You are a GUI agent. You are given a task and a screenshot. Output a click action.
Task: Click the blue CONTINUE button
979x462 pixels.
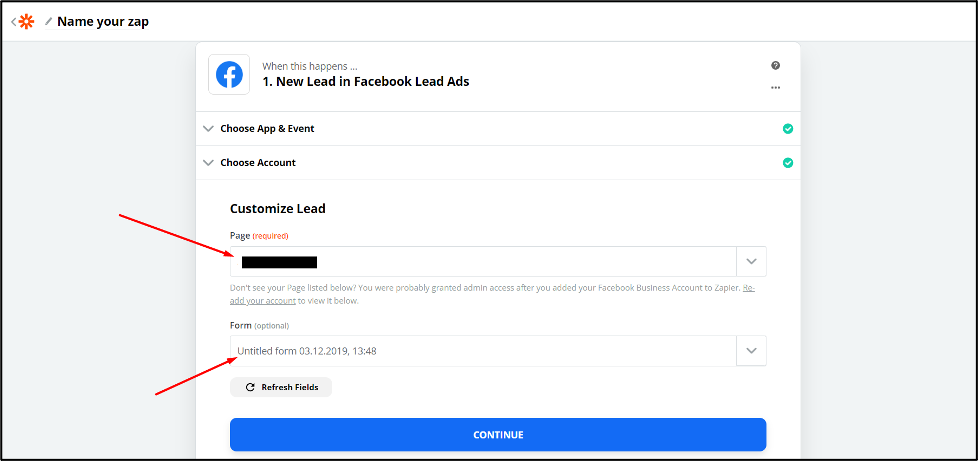tap(498, 435)
